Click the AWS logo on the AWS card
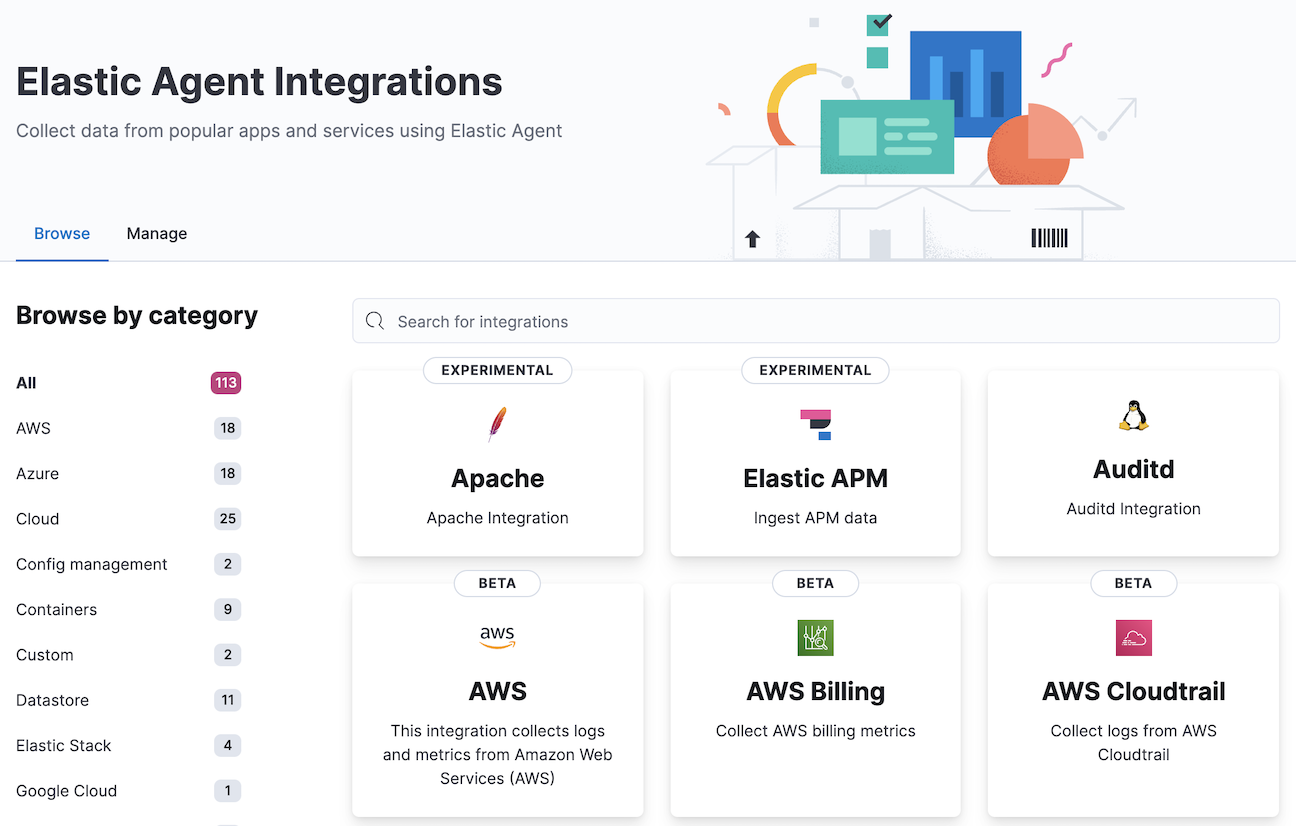Image resolution: width=1296 pixels, height=826 pixels. [497, 637]
